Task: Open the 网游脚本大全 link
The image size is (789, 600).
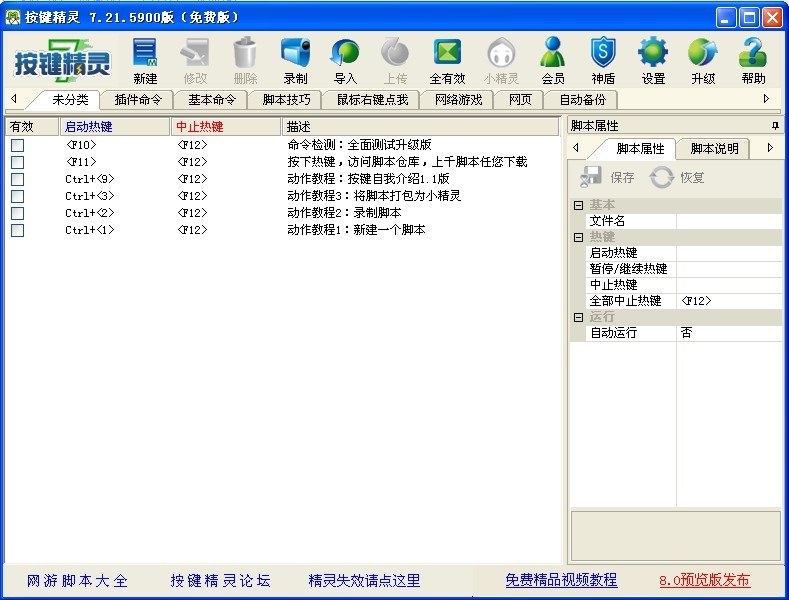Action: (x=77, y=581)
